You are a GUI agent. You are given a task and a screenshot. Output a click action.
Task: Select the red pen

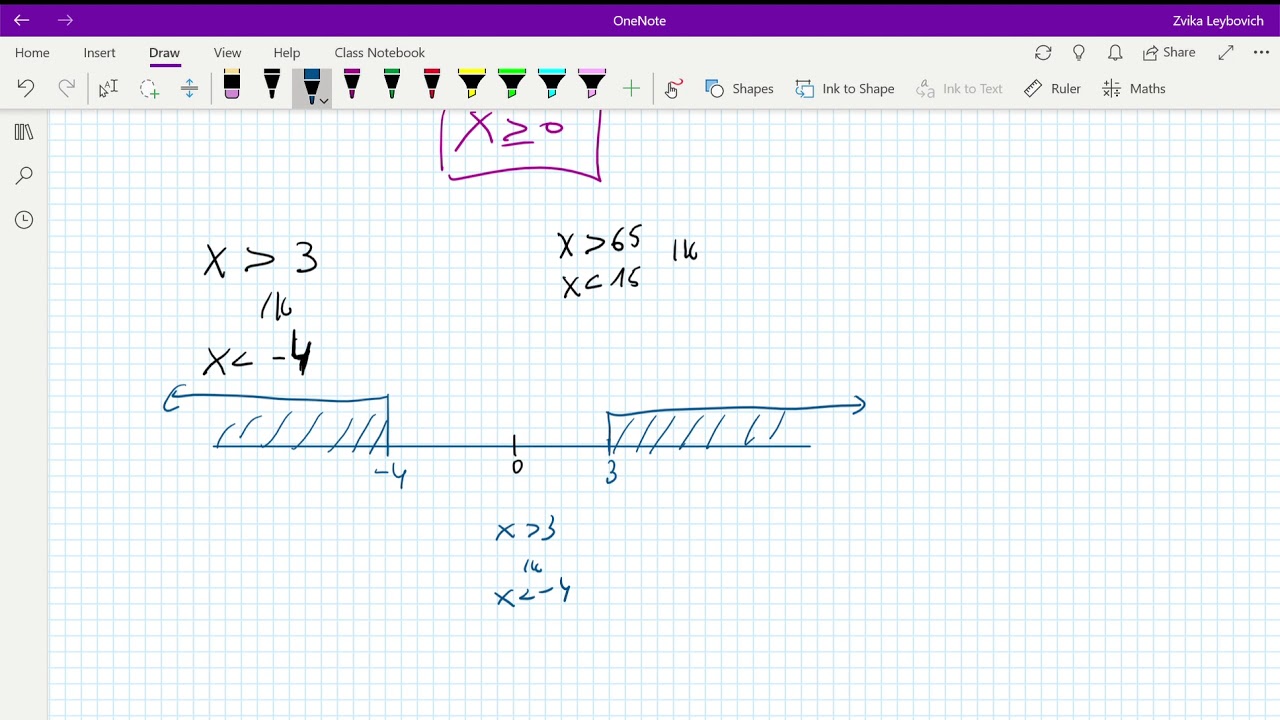point(432,86)
